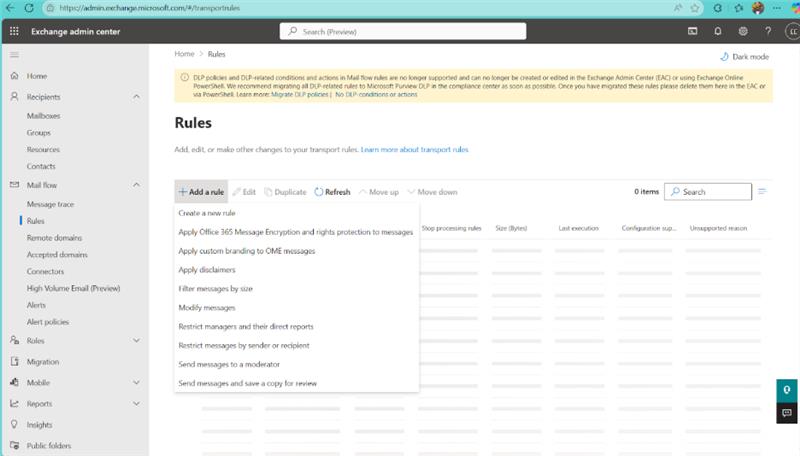This screenshot has width=800, height=456.
Task: Open the feedback chat widget
Action: pos(787,413)
